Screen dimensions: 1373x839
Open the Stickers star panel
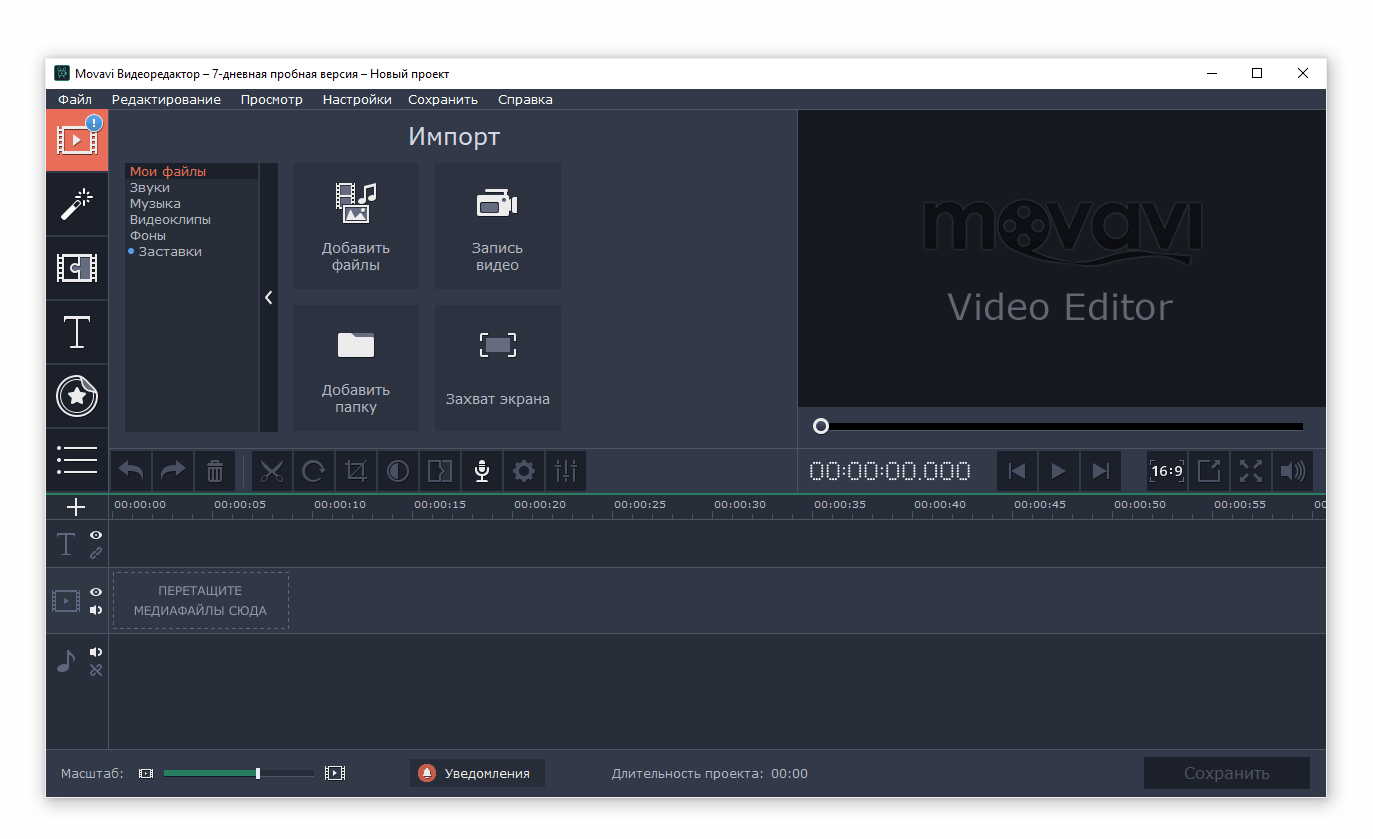(77, 396)
